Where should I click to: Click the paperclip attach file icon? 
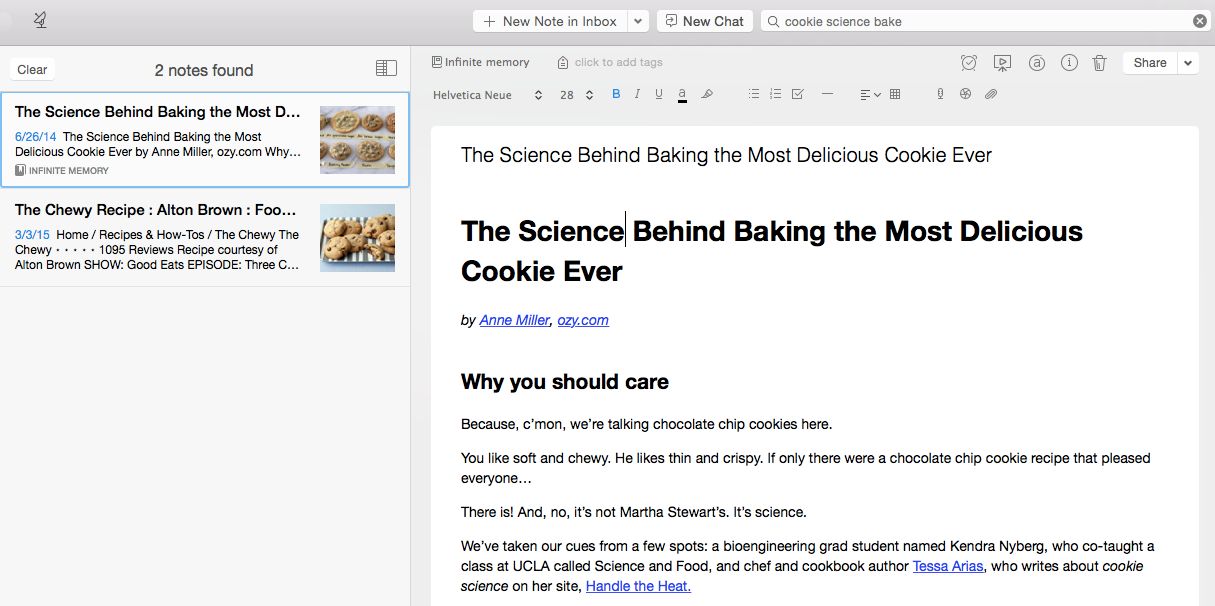(991, 94)
